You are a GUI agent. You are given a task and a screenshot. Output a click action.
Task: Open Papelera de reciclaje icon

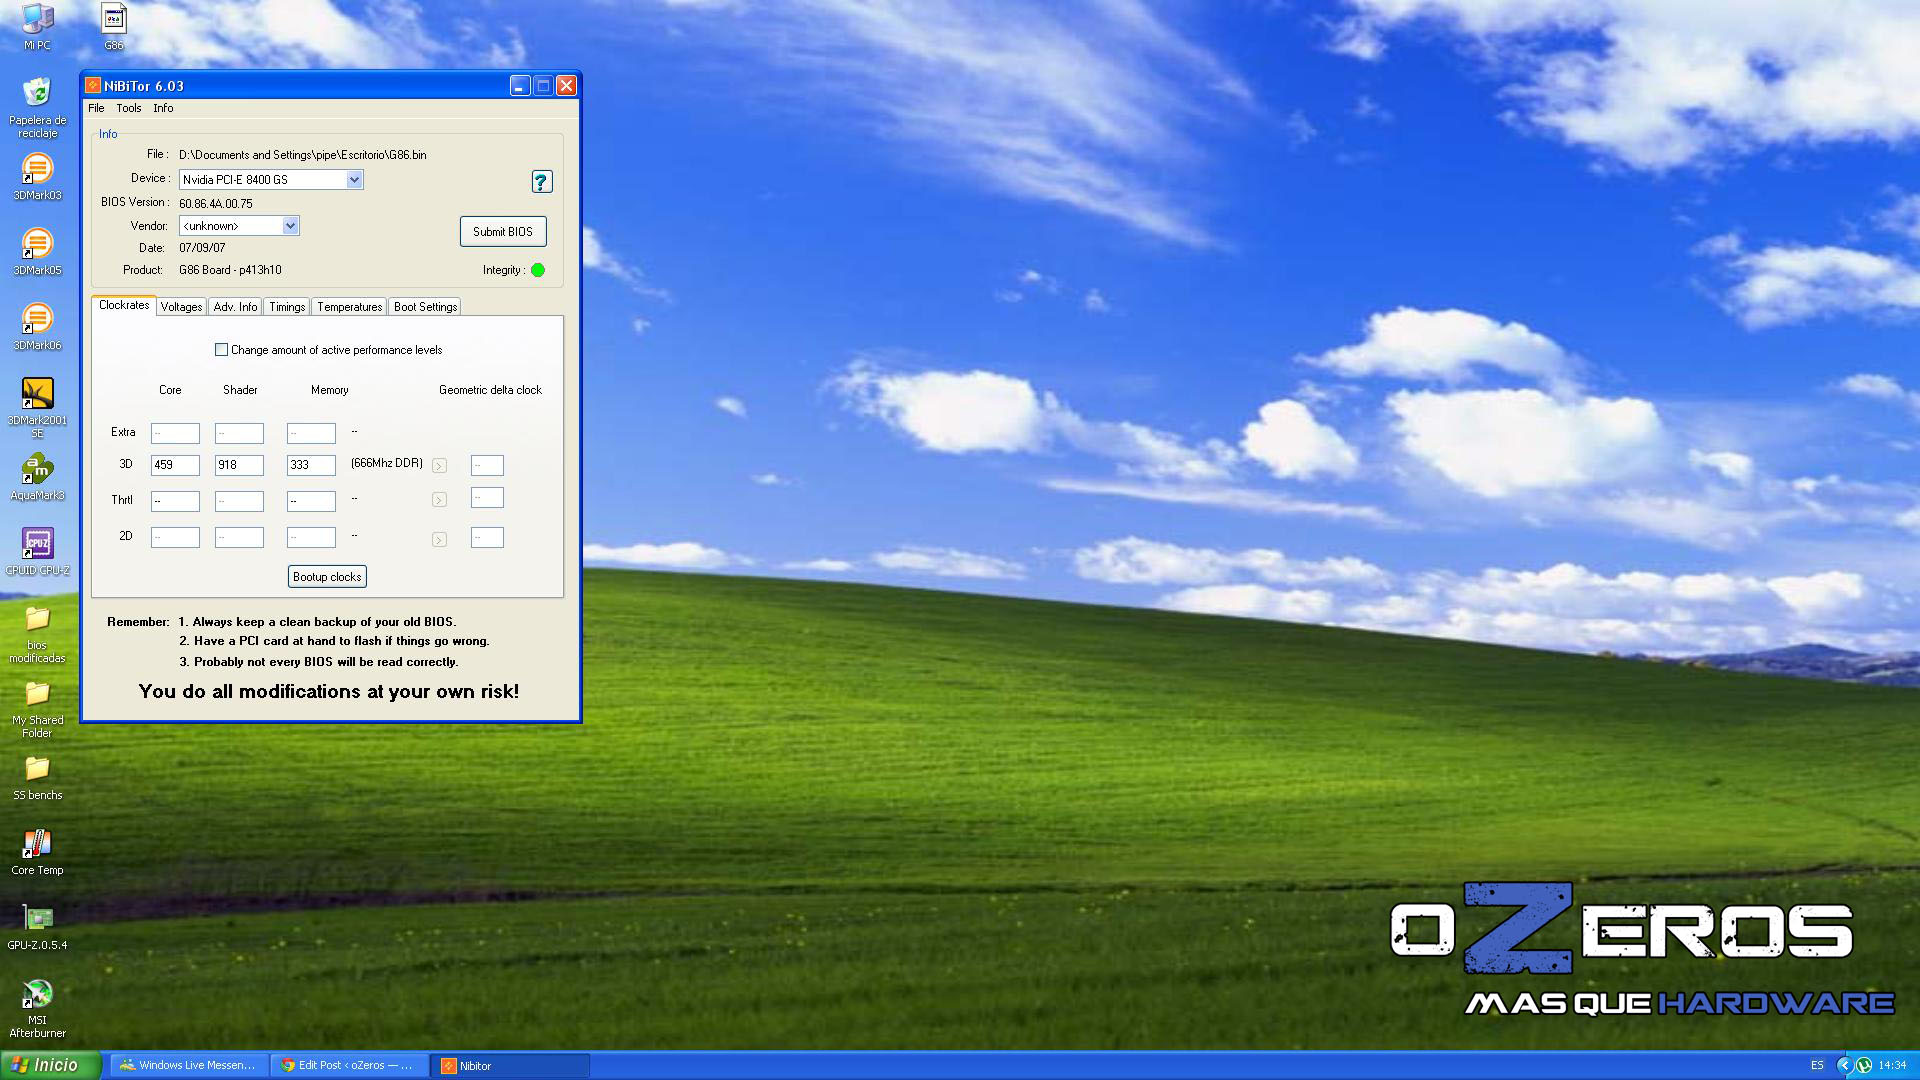pyautogui.click(x=37, y=107)
